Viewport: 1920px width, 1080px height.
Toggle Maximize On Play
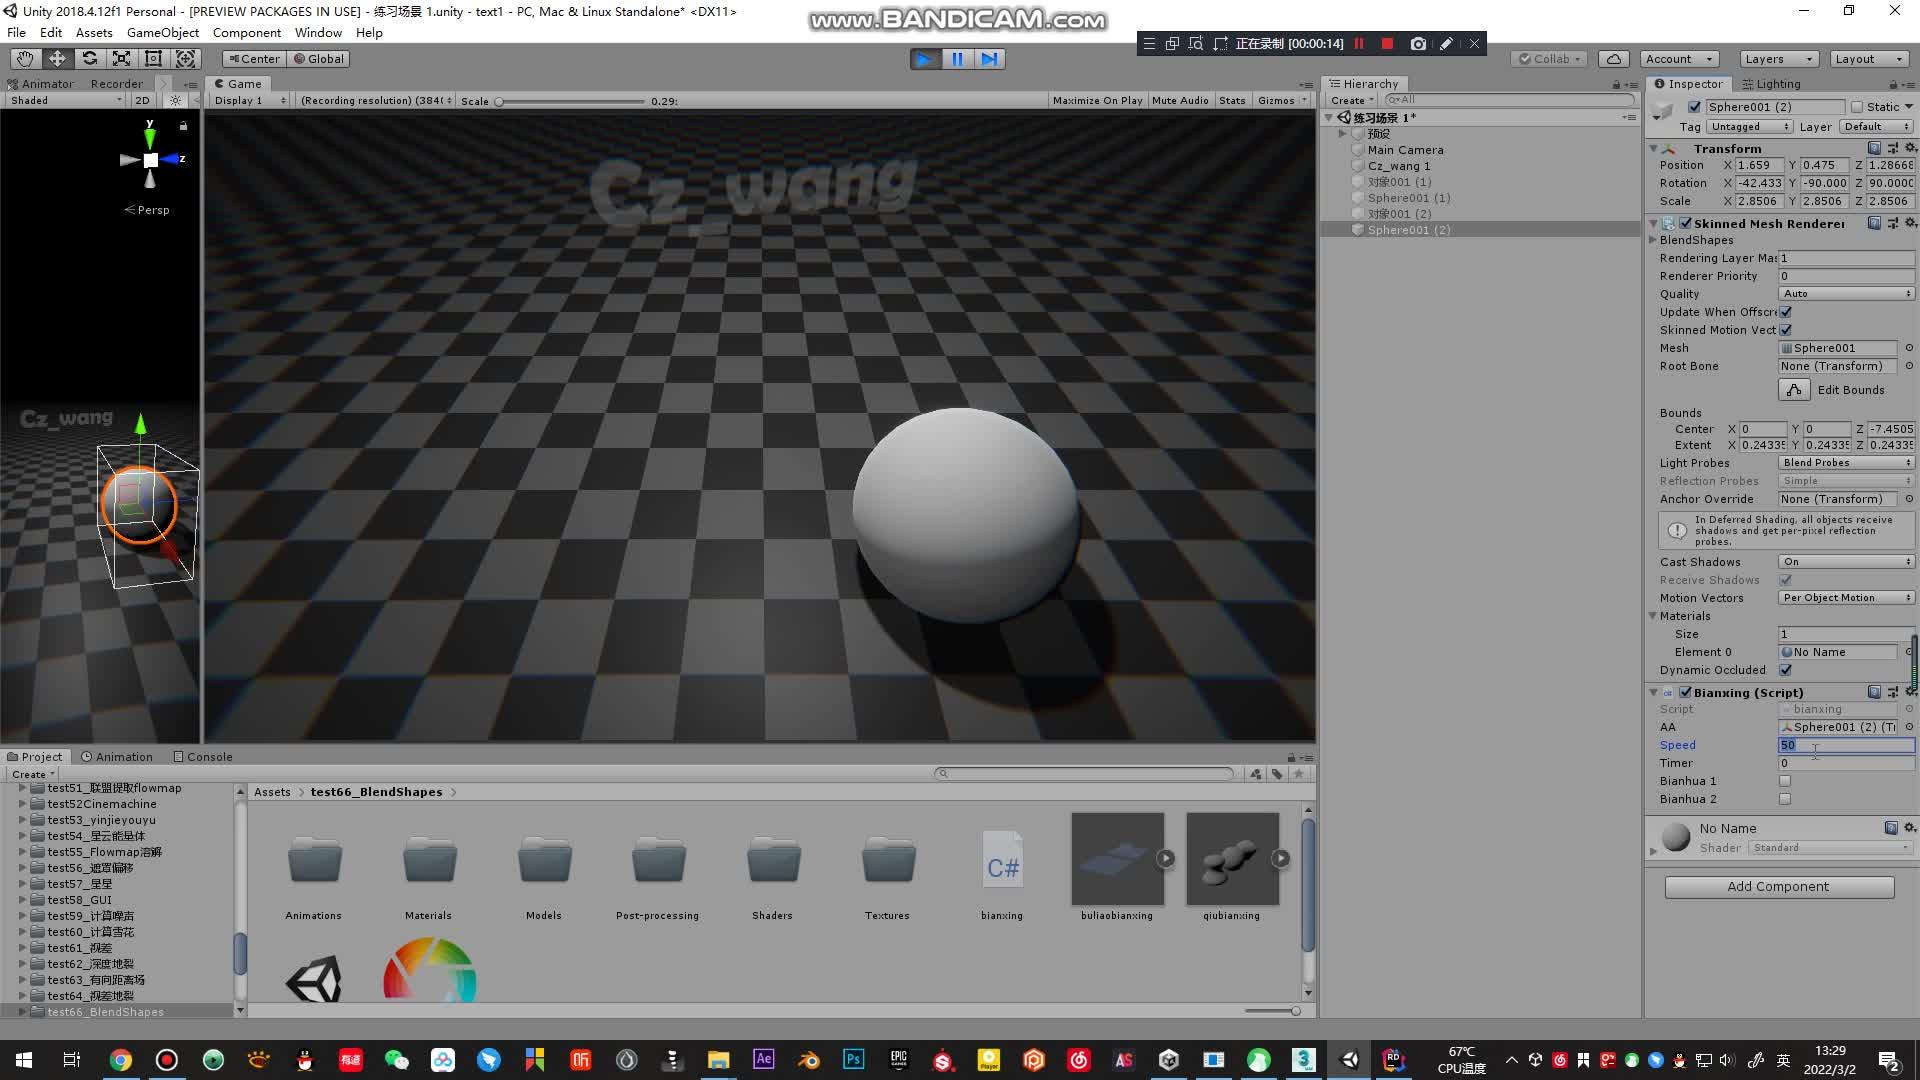click(1097, 100)
